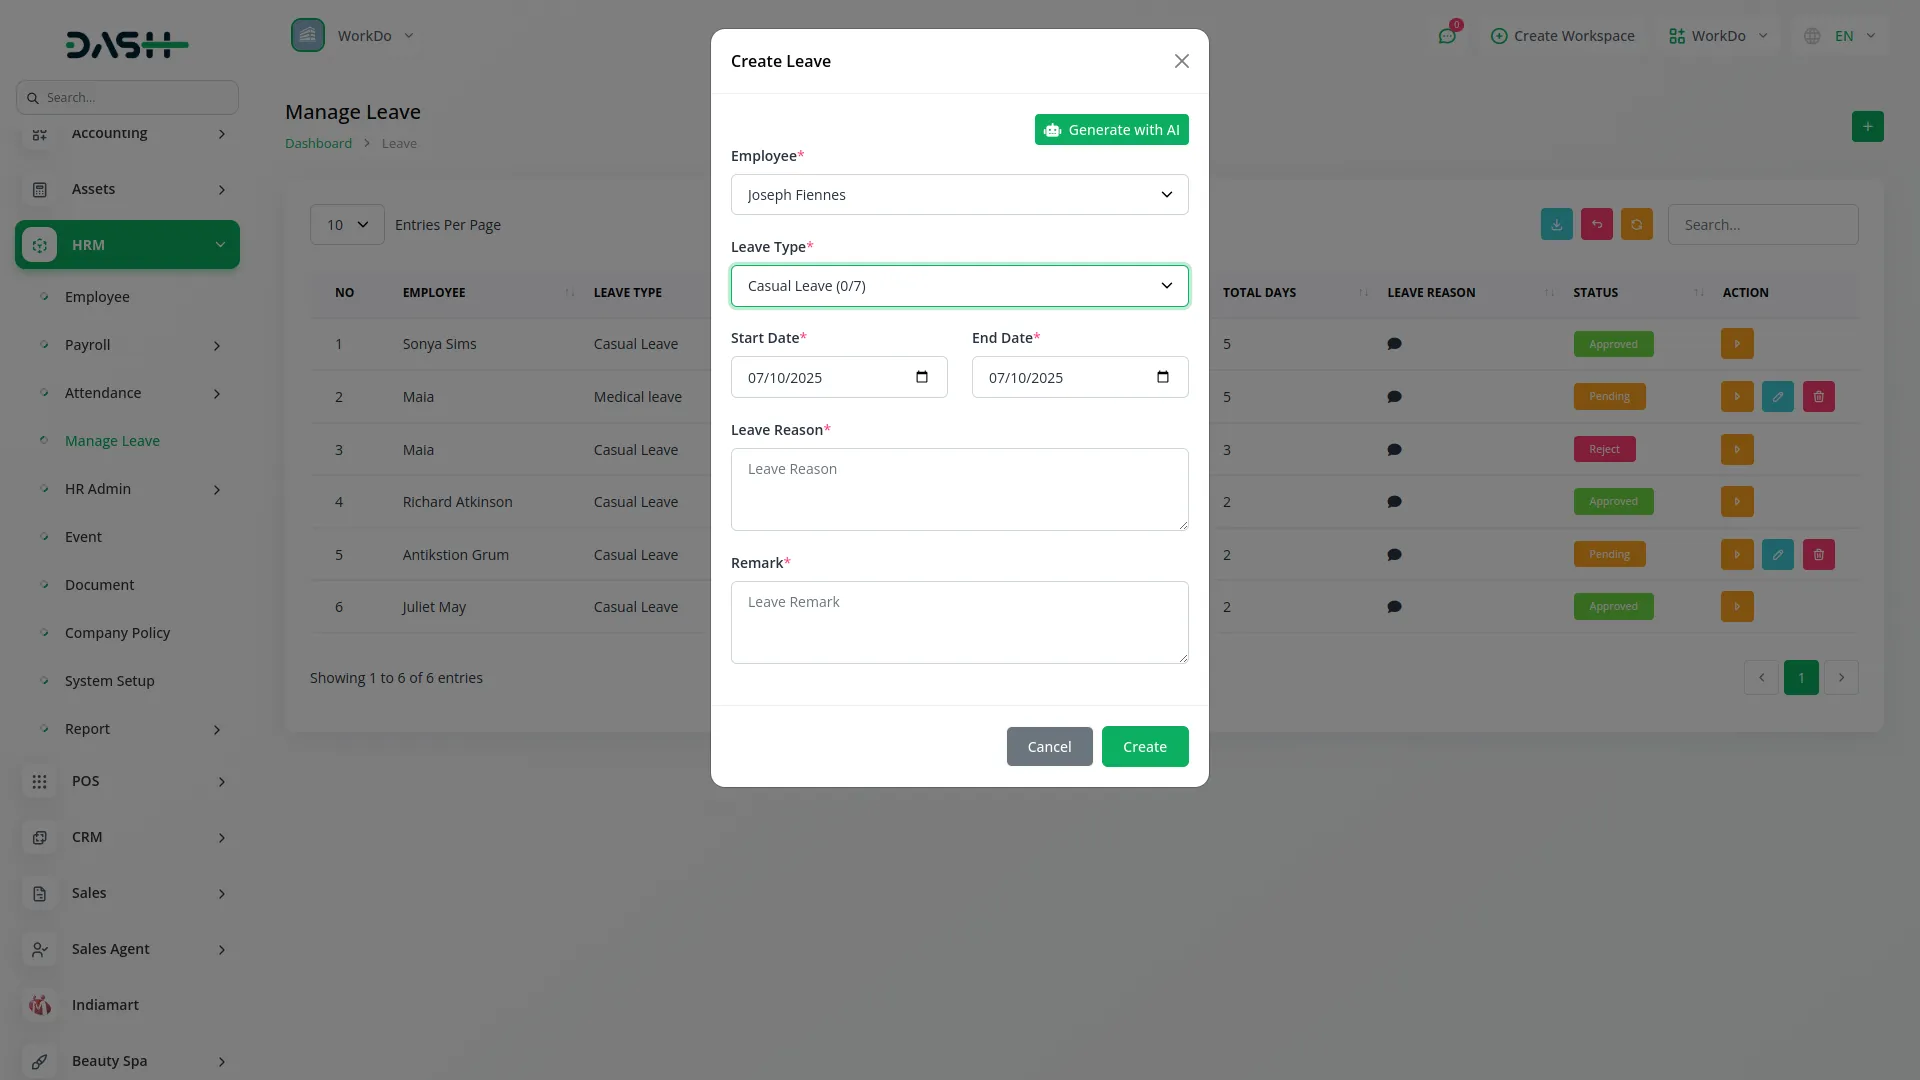Delete Antikstion Grum's leave with the trash icon

click(x=1818, y=554)
